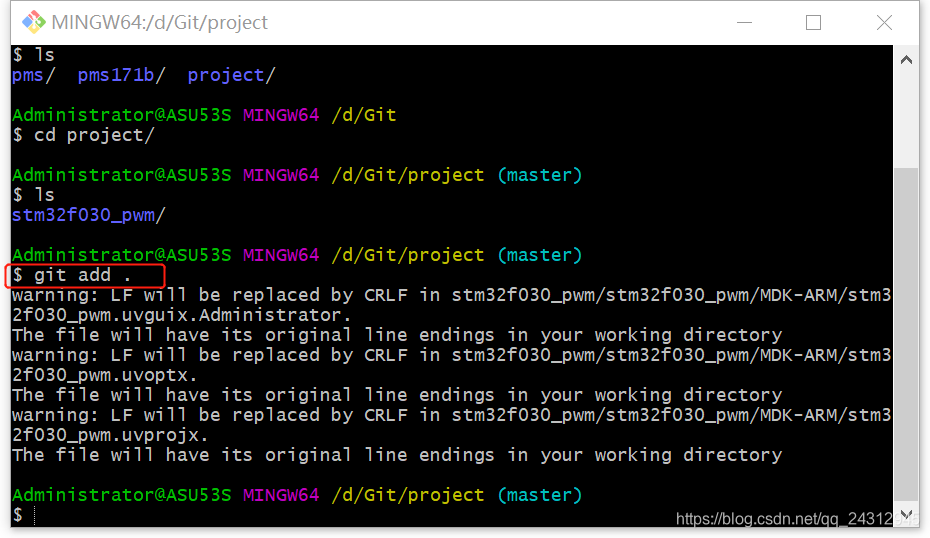This screenshot has width=930, height=538.
Task: Click the first '$ ls' command at top
Action: (x=34, y=55)
